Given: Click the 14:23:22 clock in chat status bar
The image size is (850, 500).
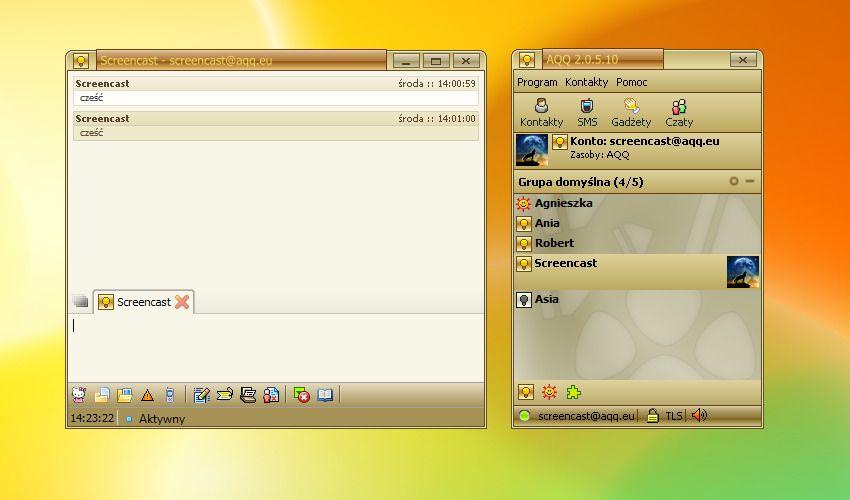Looking at the screenshot, I should click(x=92, y=418).
